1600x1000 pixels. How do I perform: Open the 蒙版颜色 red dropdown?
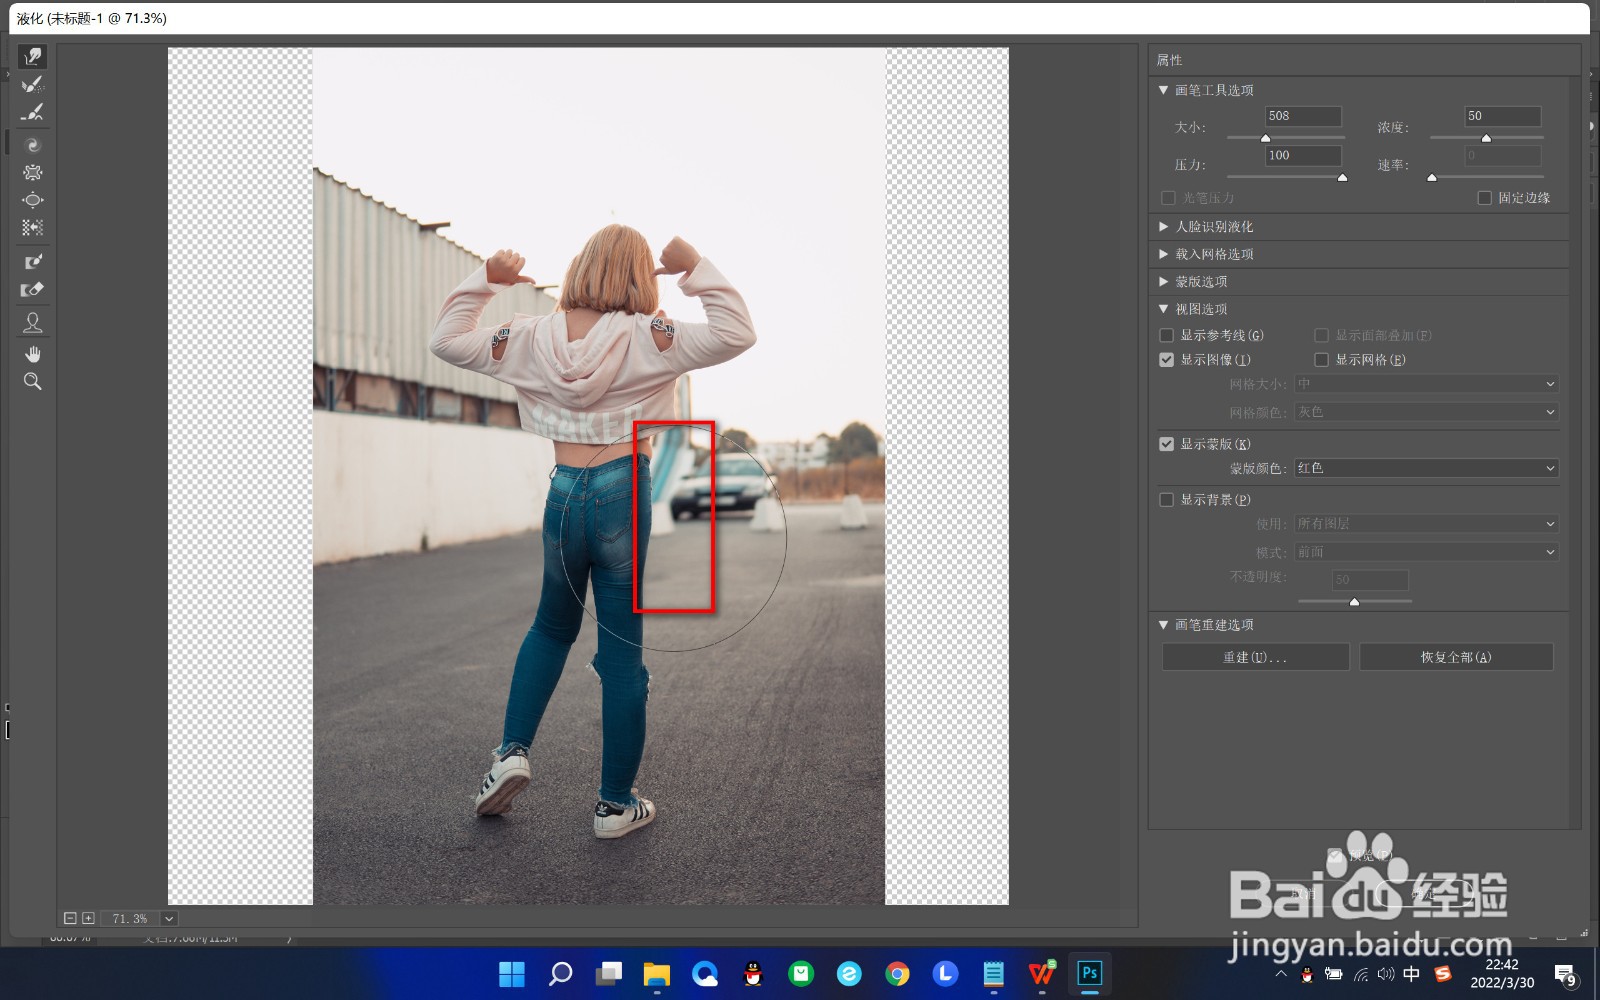click(x=1426, y=468)
